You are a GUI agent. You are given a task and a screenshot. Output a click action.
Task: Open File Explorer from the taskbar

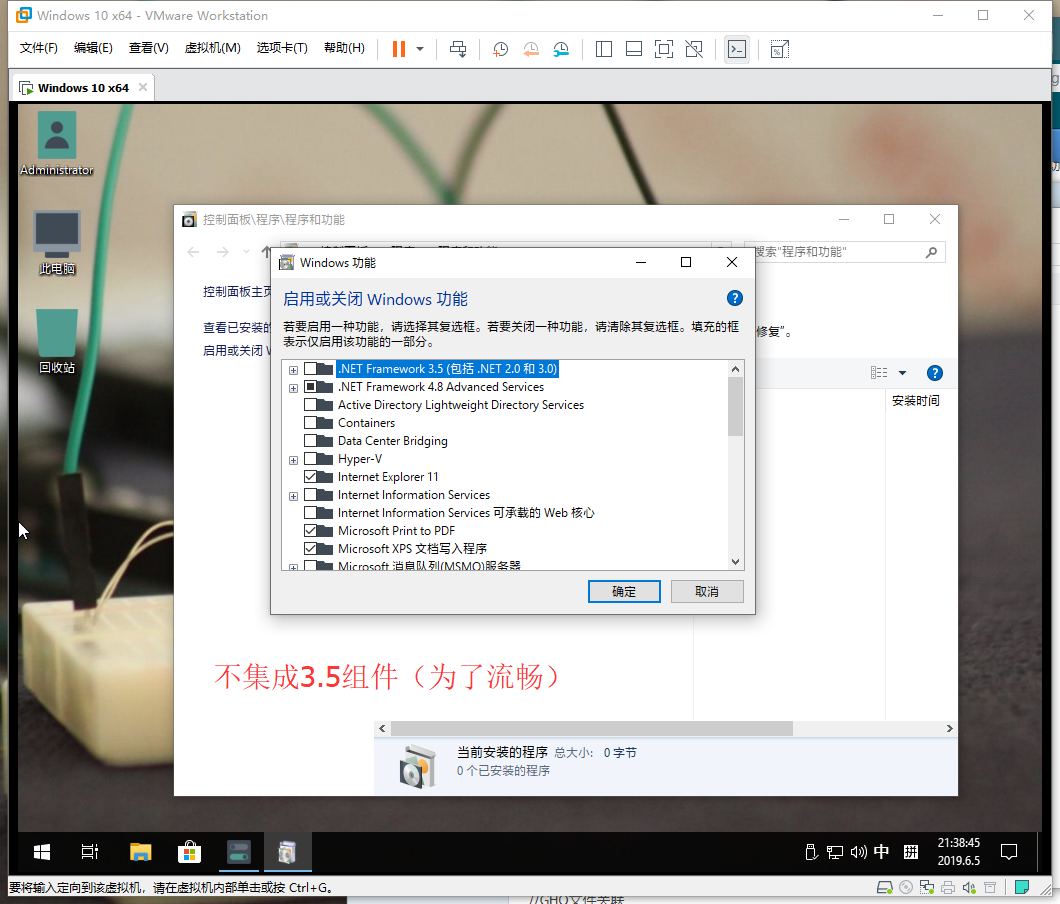click(x=141, y=852)
